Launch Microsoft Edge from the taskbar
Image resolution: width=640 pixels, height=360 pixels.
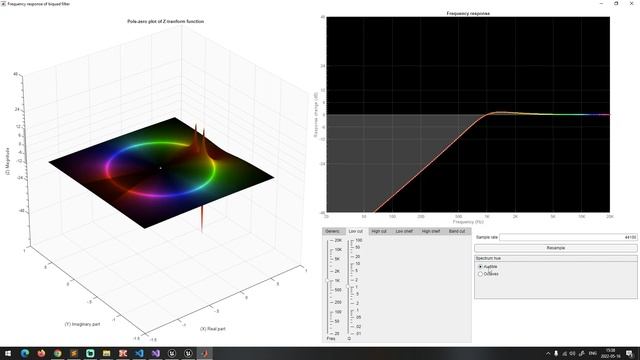[x=25, y=353]
